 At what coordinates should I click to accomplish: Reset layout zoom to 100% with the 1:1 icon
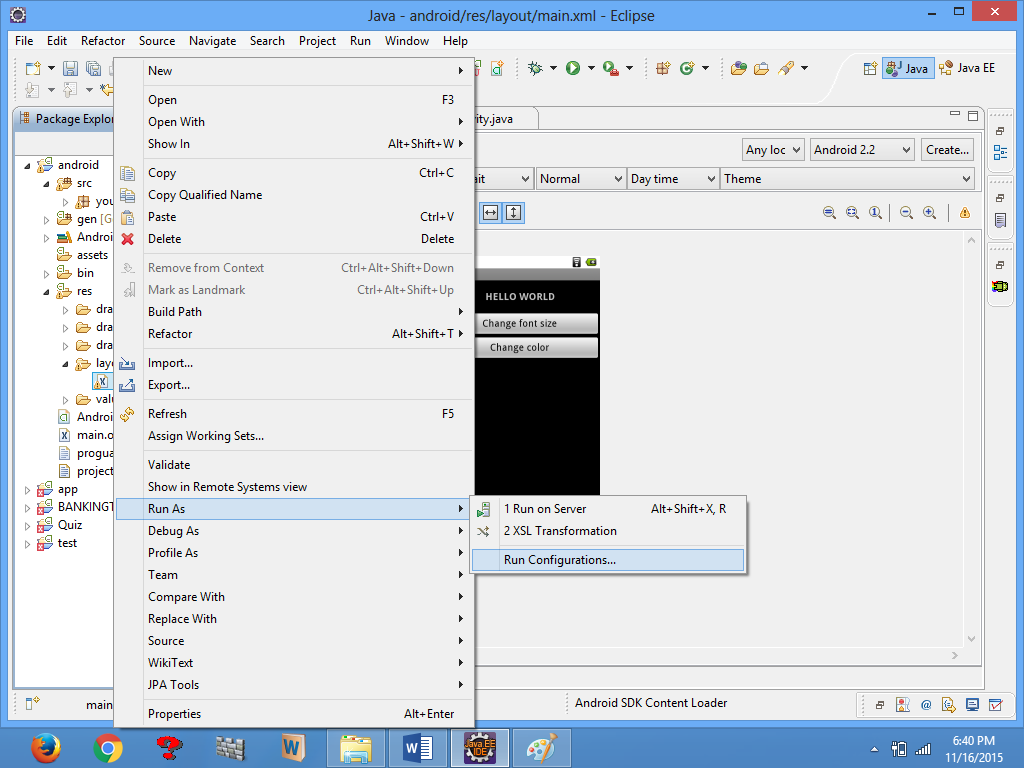876,212
